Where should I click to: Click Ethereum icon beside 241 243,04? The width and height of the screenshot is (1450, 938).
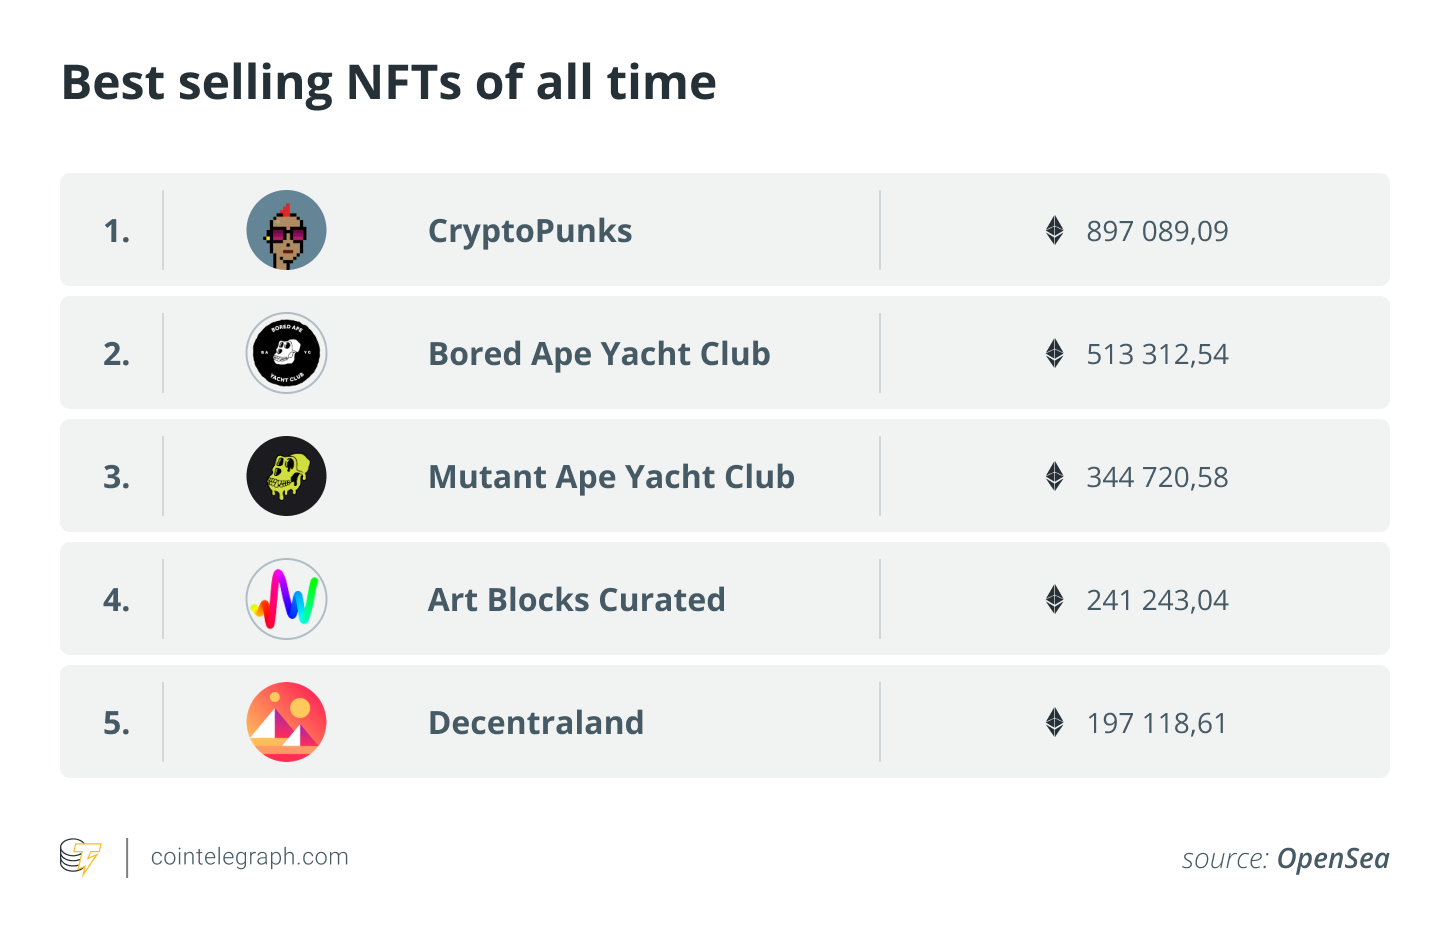coord(1054,599)
